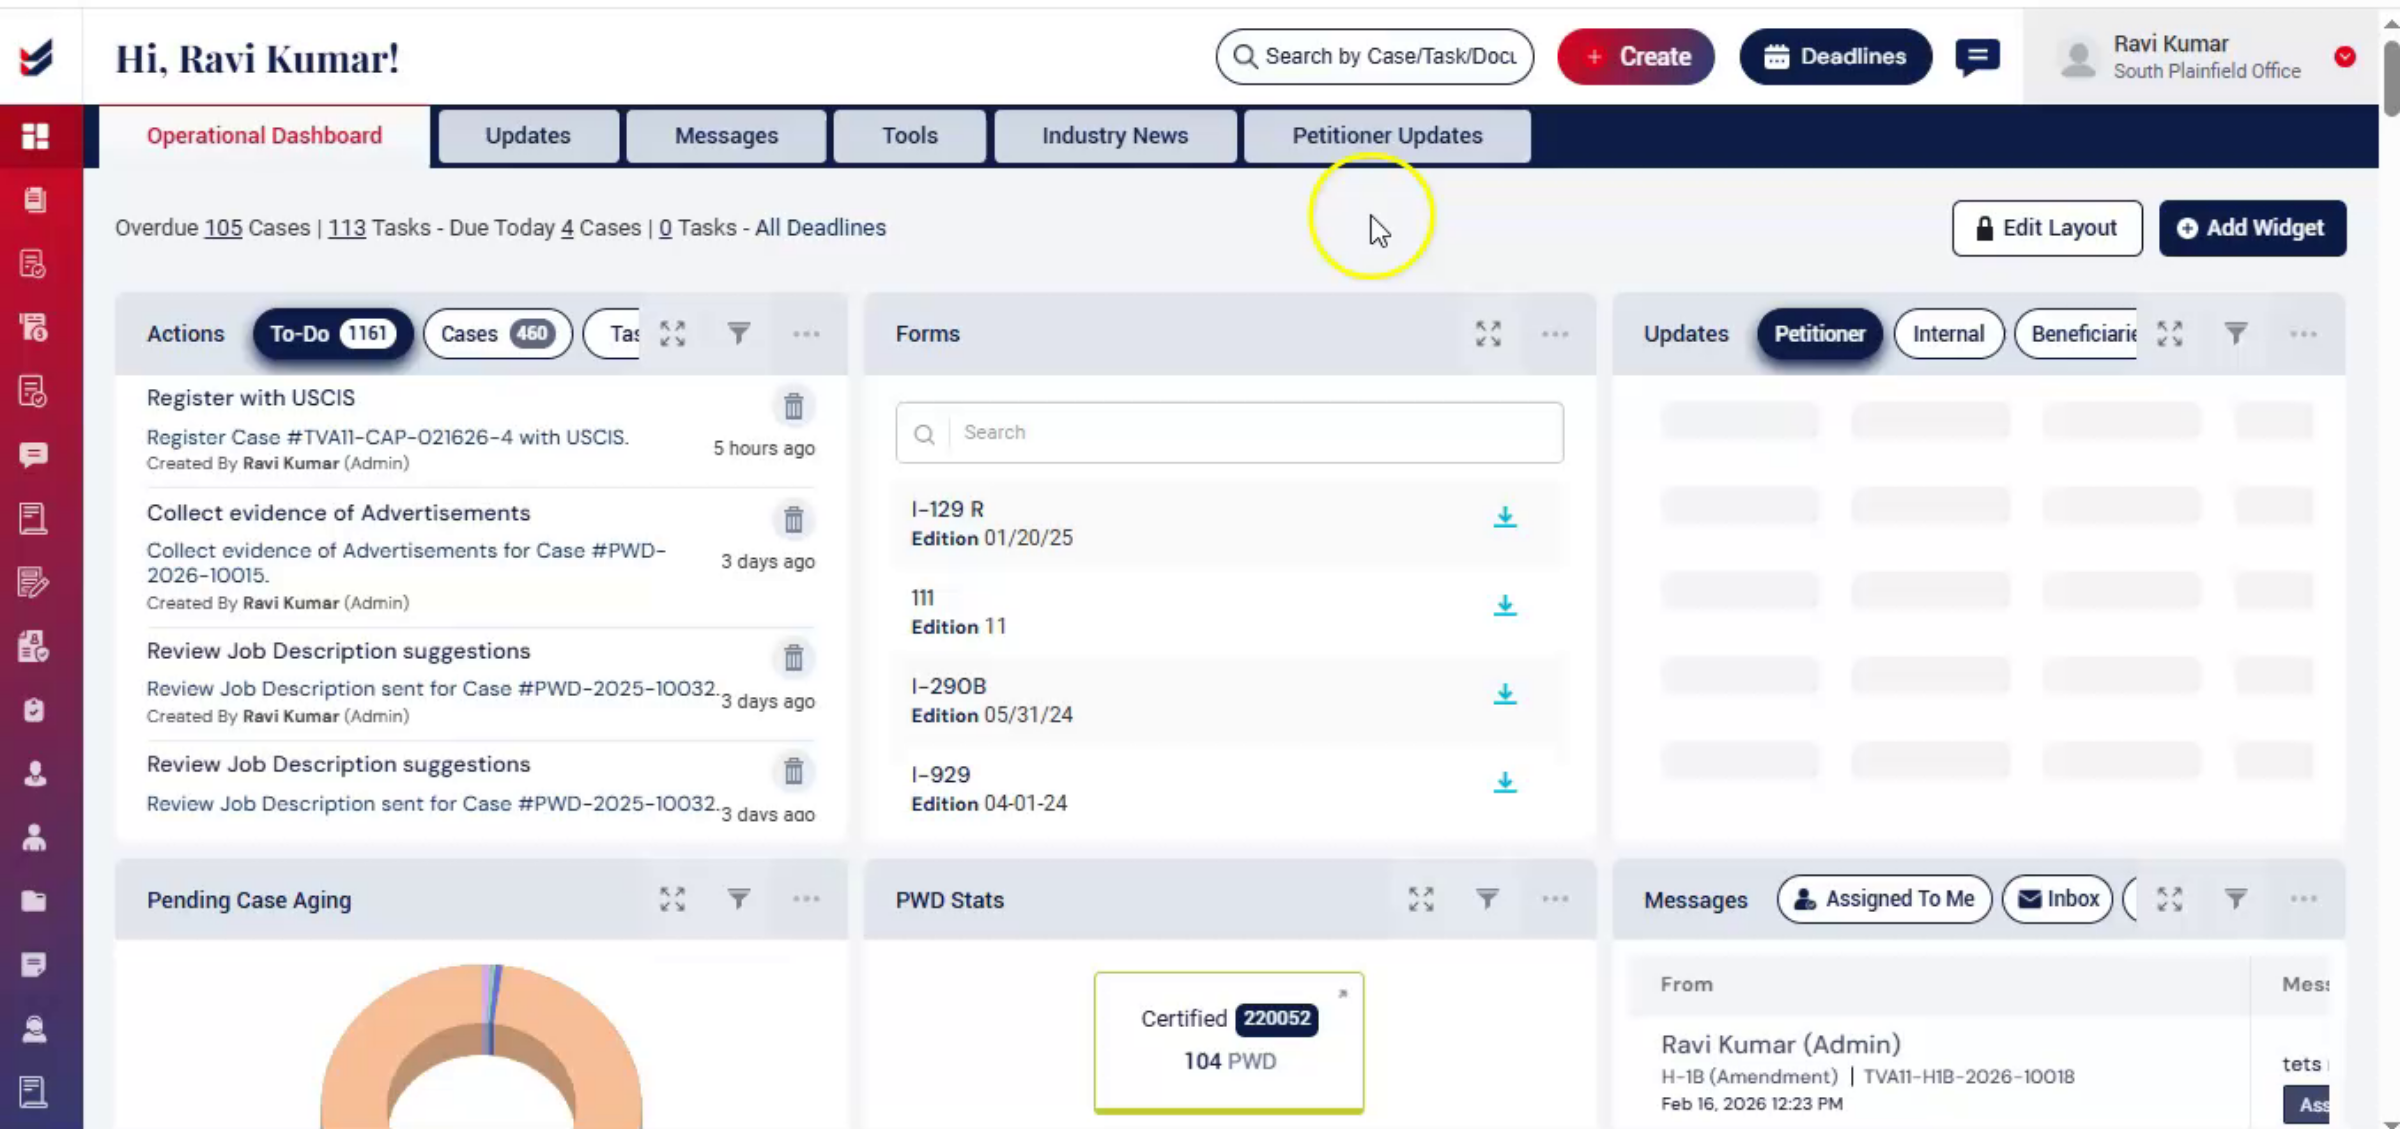Viewport: 2400px width, 1129px height.
Task: Open more options for Forms widget
Action: [1555, 334]
